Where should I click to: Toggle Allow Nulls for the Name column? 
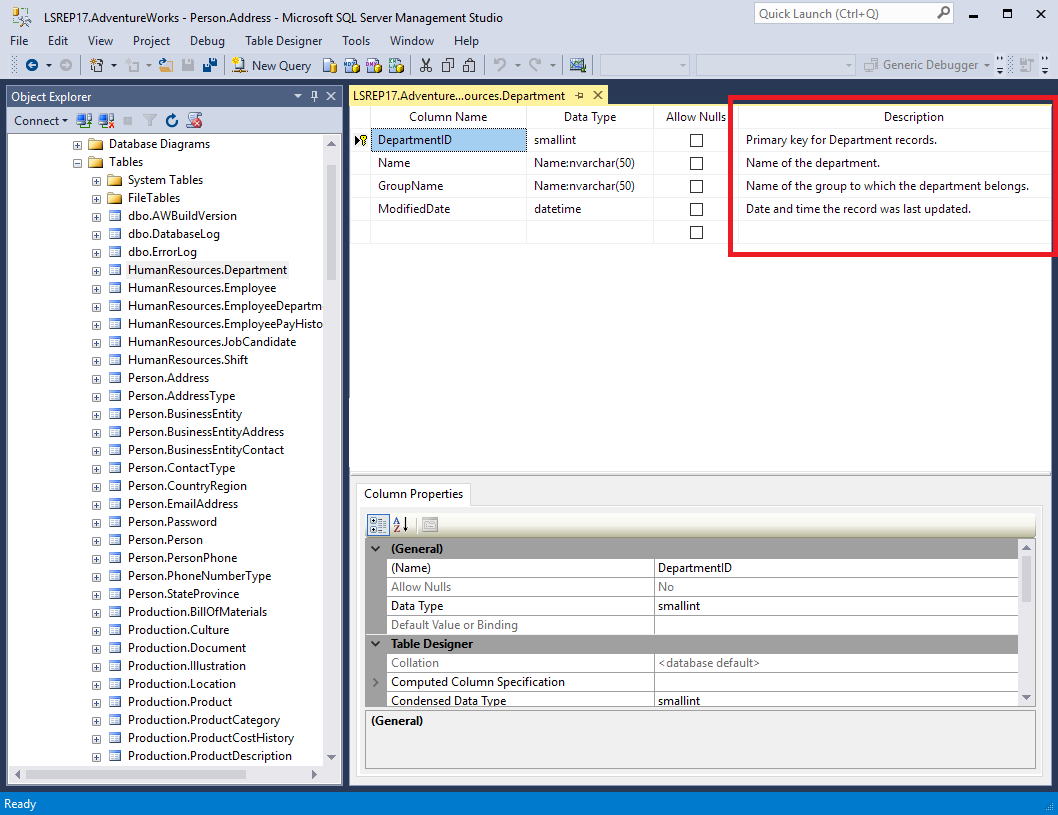click(x=698, y=162)
